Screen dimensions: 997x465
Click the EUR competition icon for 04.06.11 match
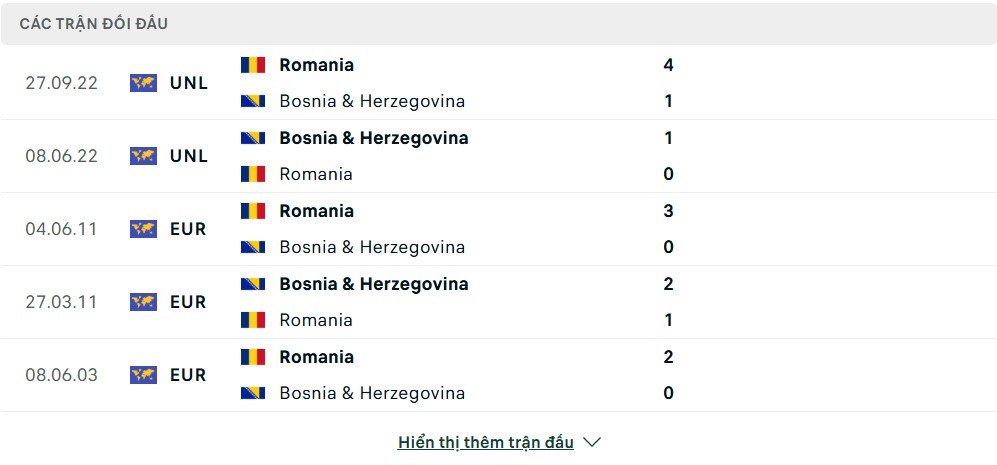[x=143, y=229]
